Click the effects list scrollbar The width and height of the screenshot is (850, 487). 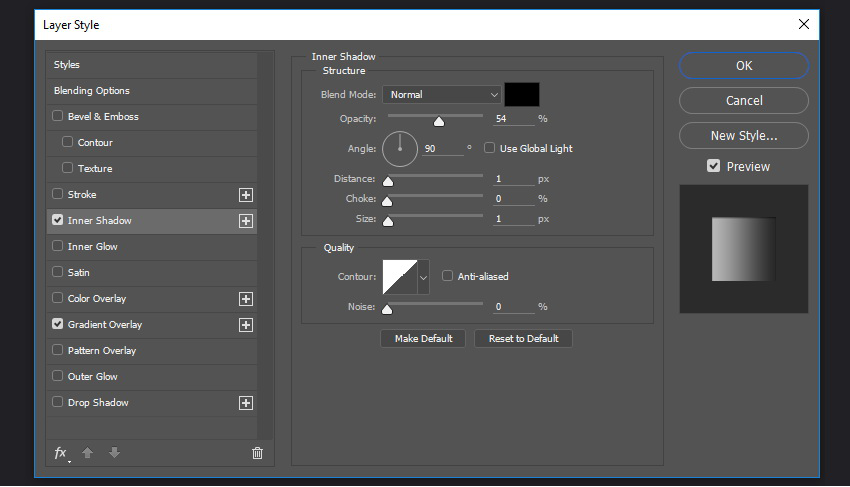265,245
